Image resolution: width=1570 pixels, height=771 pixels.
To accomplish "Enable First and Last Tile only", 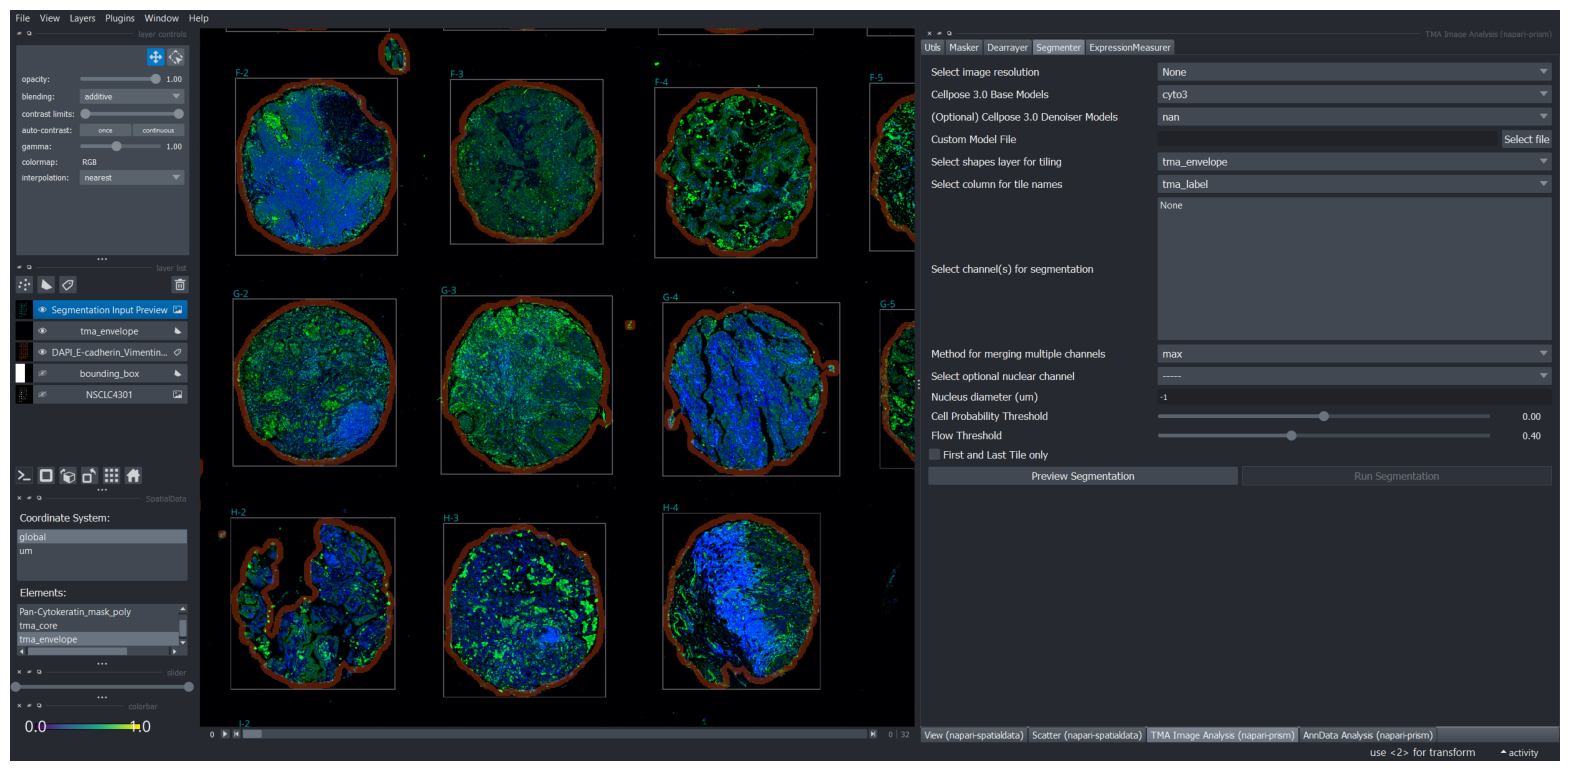I will 935,455.
